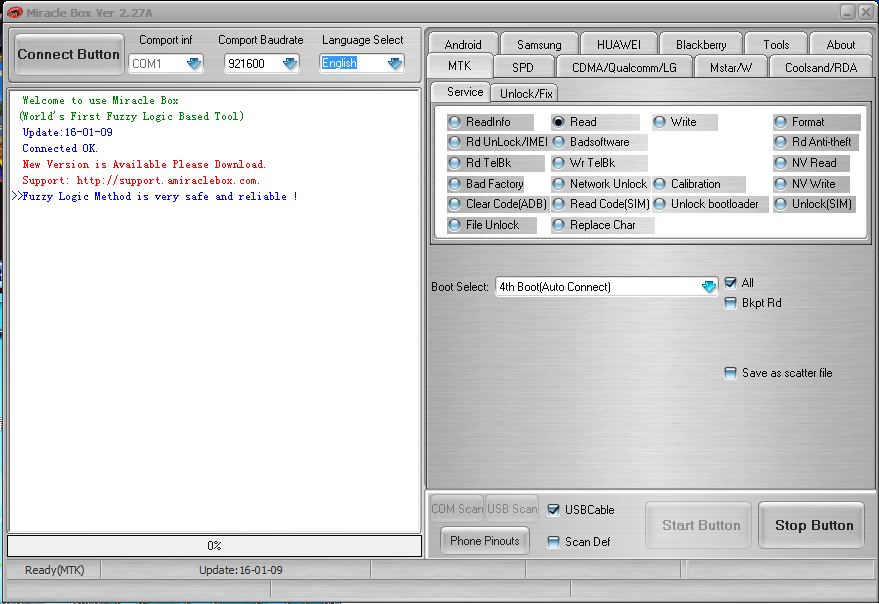This screenshot has height=604, width=879.
Task: Click the Update:16-01-09 status bar text
Action: [x=240, y=570]
